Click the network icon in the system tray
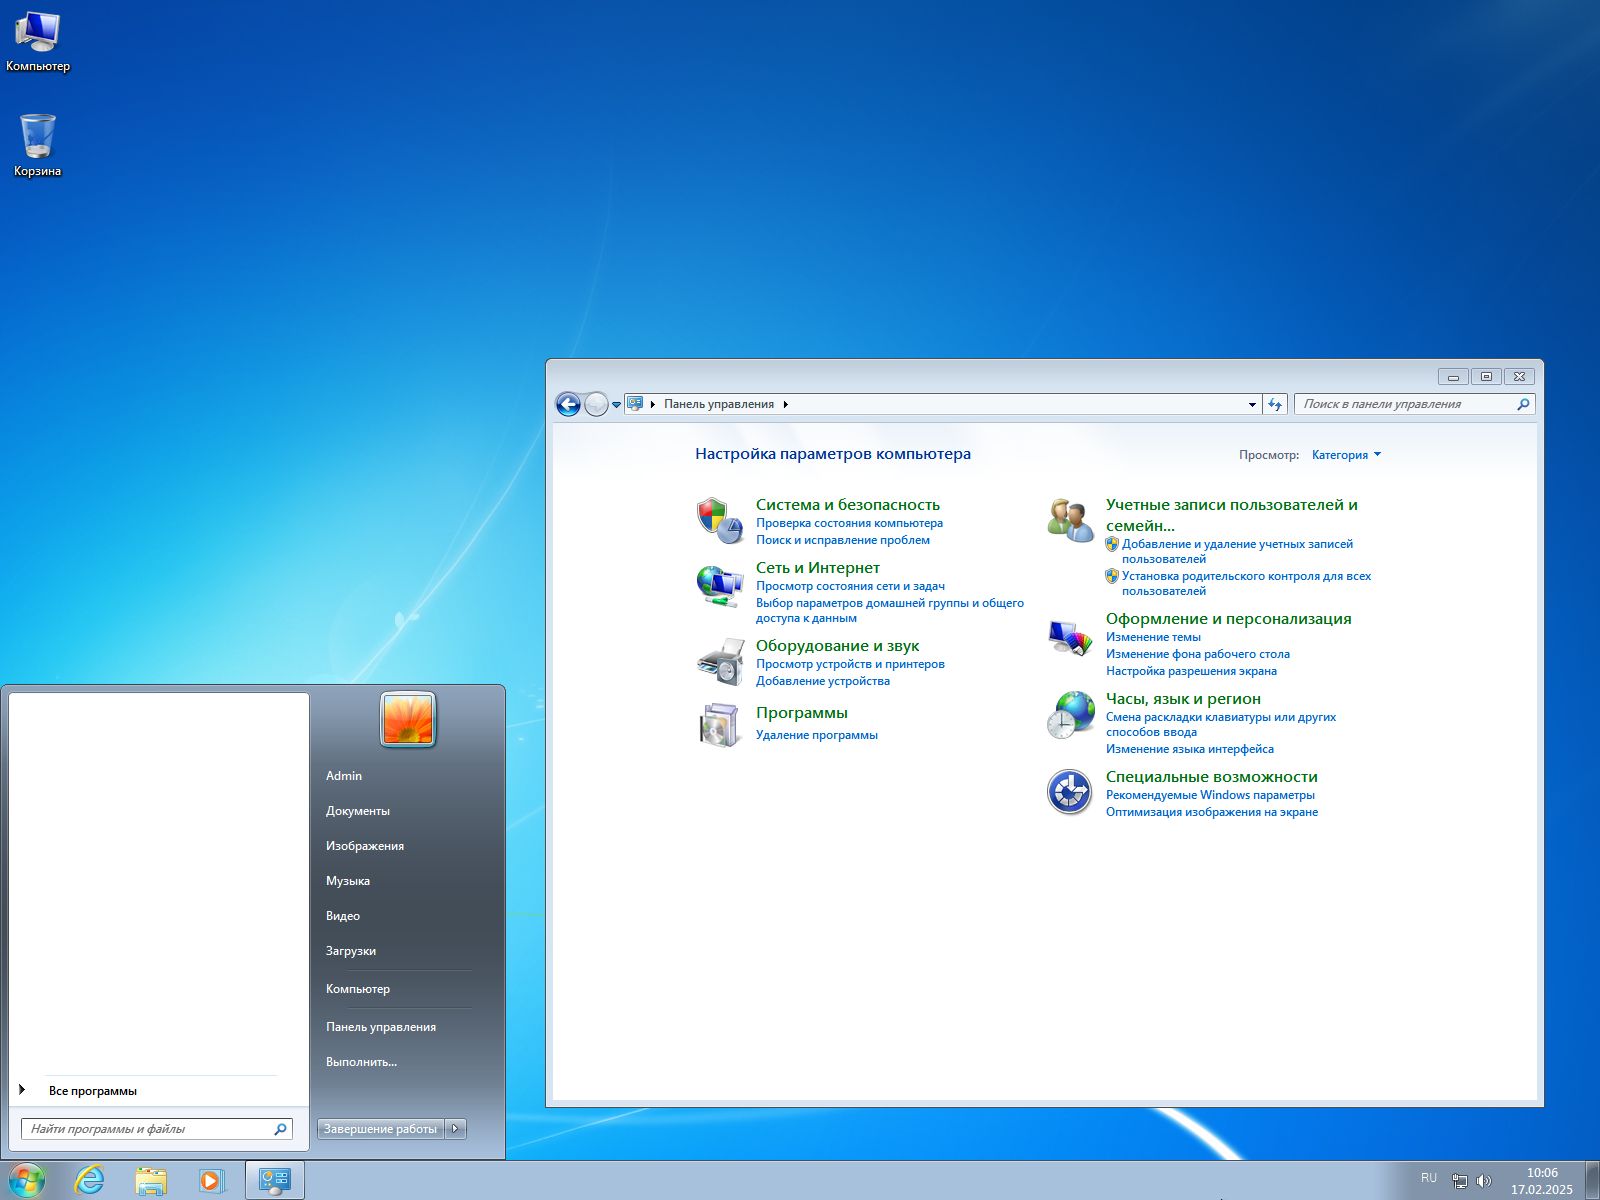The height and width of the screenshot is (1200, 1600). (1458, 1180)
